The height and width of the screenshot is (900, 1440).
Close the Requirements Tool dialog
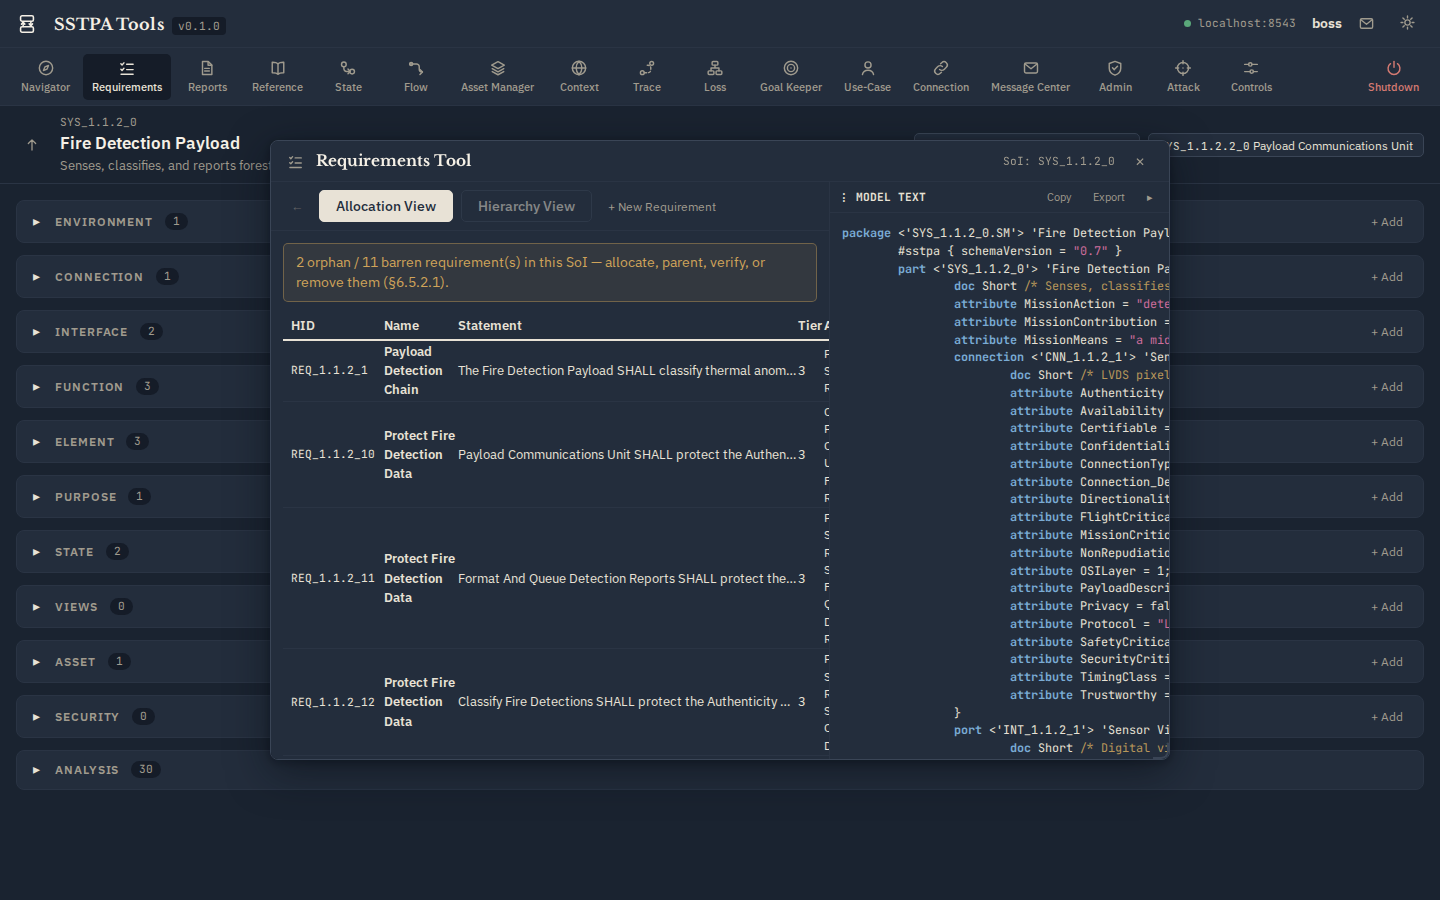point(1140,161)
